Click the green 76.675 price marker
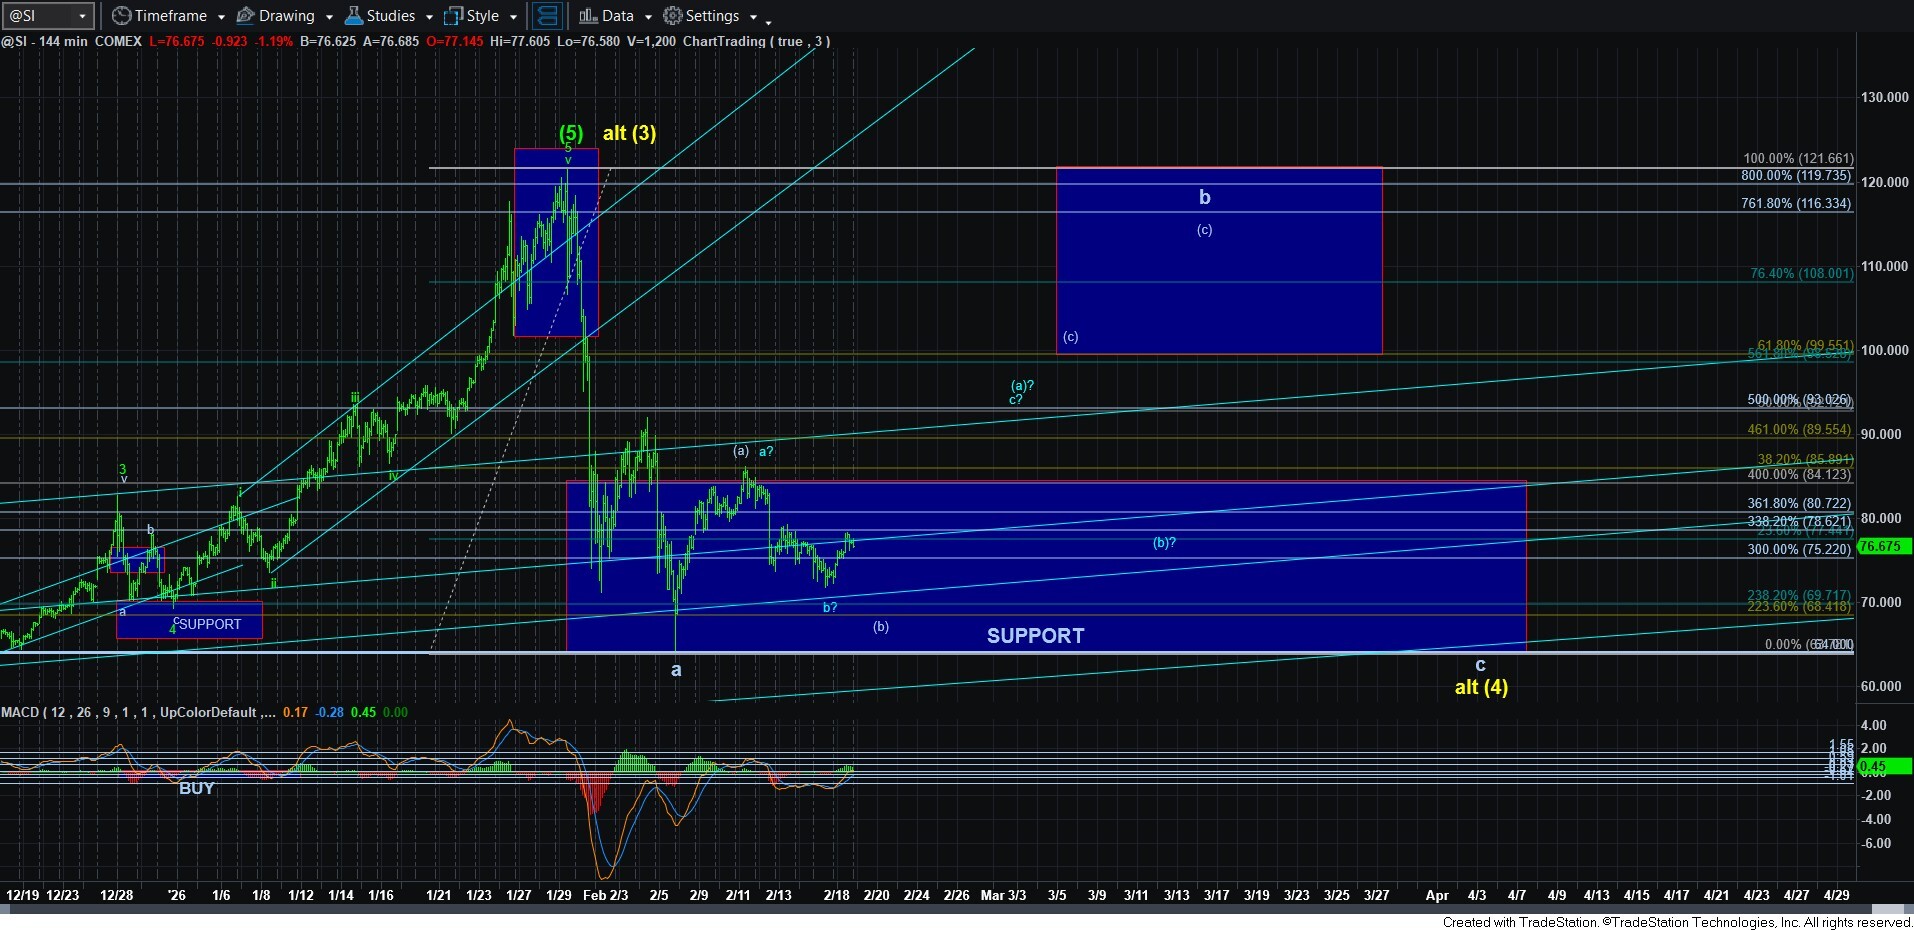Screen dimensions: 1914x930 click(x=1883, y=547)
